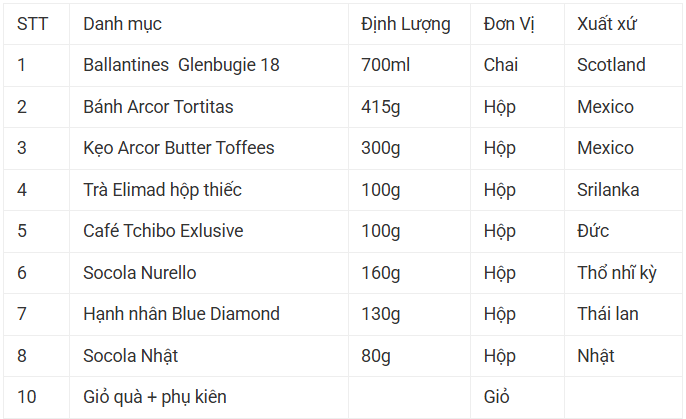686x419 pixels.
Task: Select the 'Ballantines Glenbugie 18' cell
Action: point(181,65)
